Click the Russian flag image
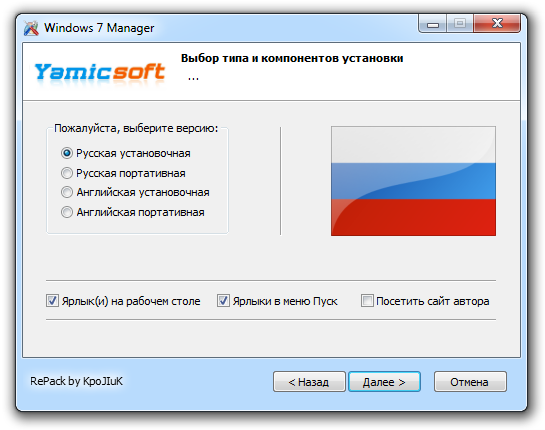 coord(413,181)
